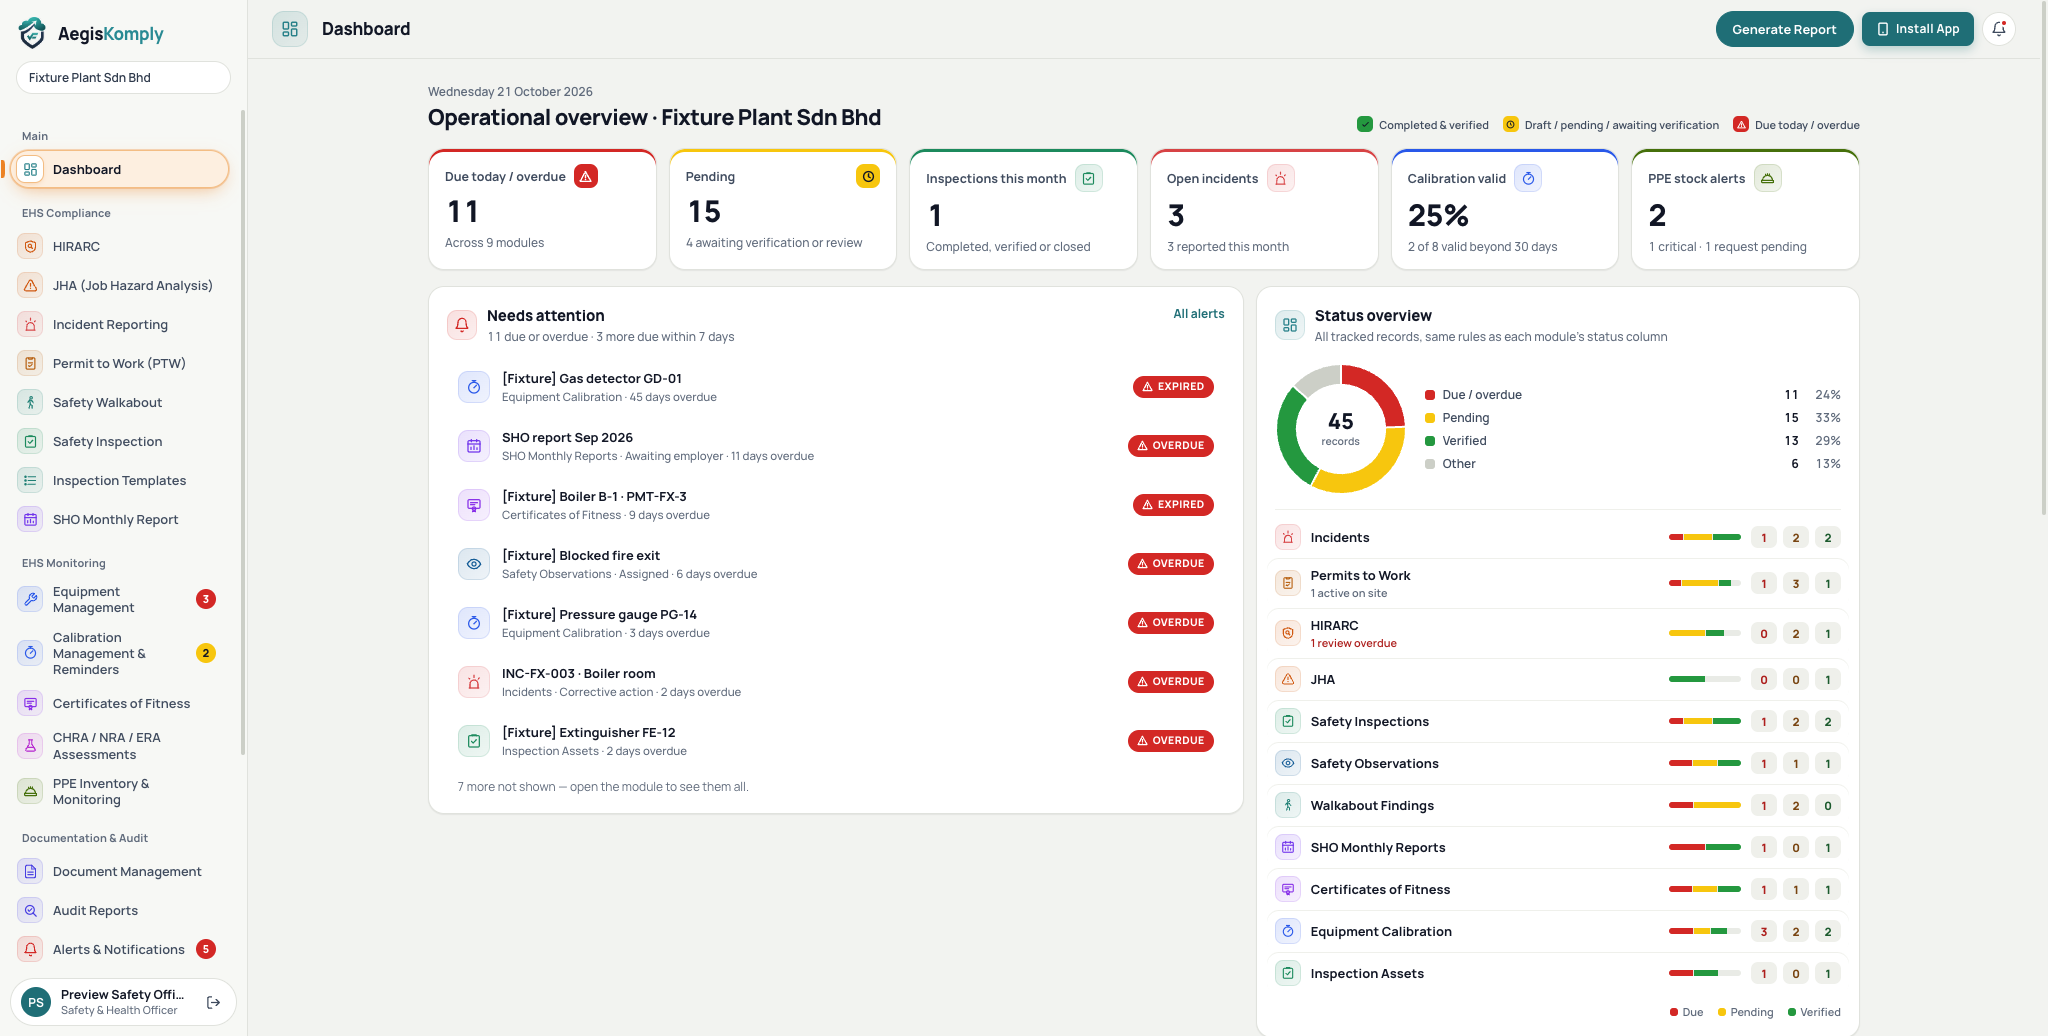
Task: Open INC-FX-003 Boiler room incident alert
Action: tap(835, 682)
